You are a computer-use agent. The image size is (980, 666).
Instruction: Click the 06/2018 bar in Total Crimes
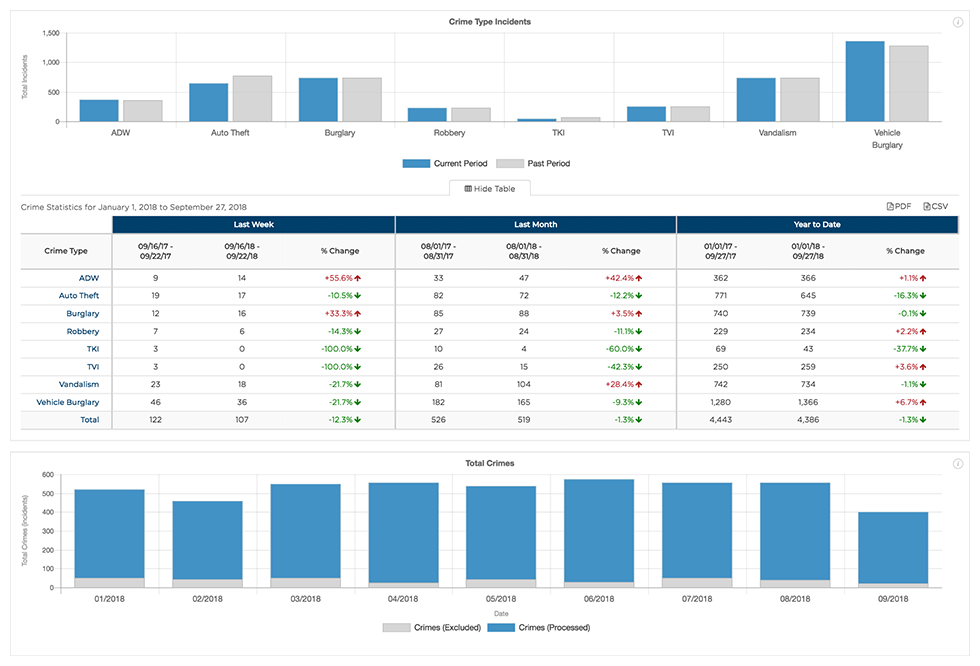click(x=599, y=530)
